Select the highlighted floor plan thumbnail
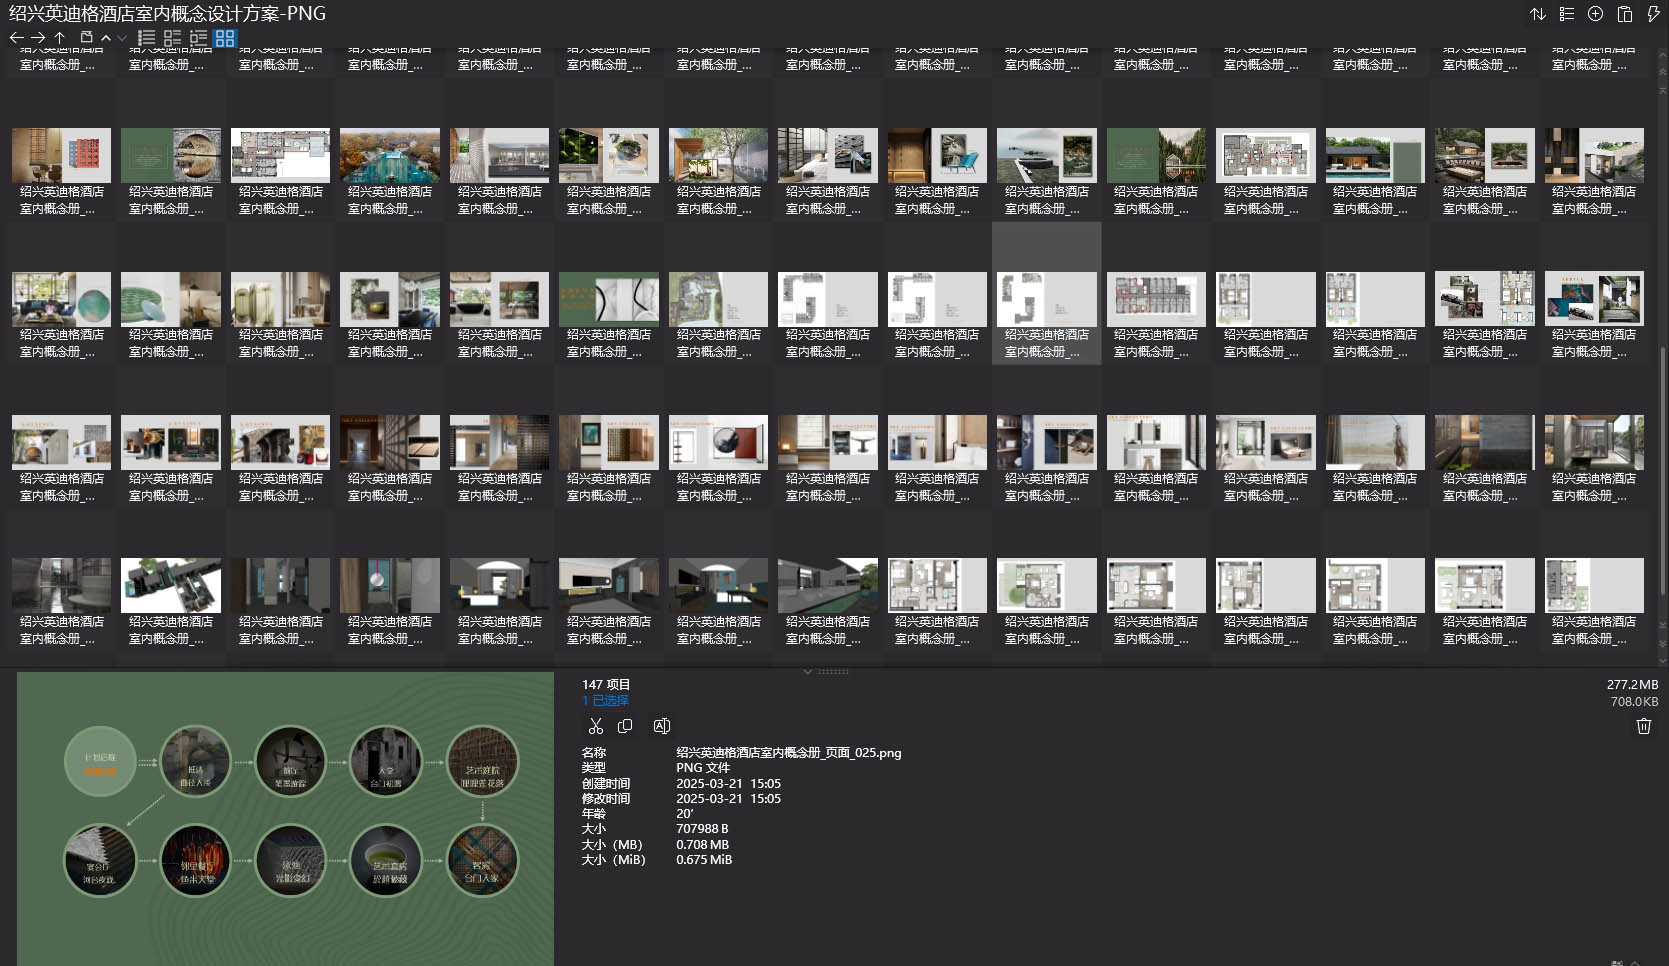This screenshot has height=966, width=1669. [1046, 299]
